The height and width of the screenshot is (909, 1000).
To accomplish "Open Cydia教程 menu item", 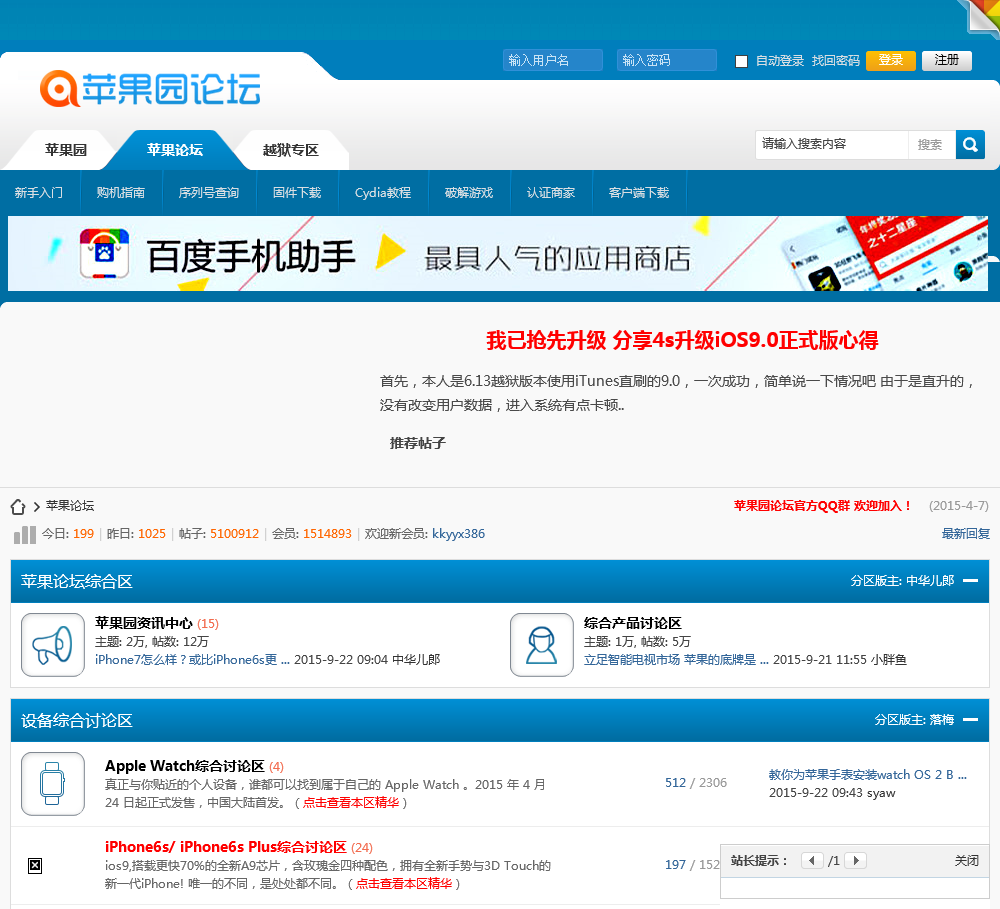I will (383, 193).
